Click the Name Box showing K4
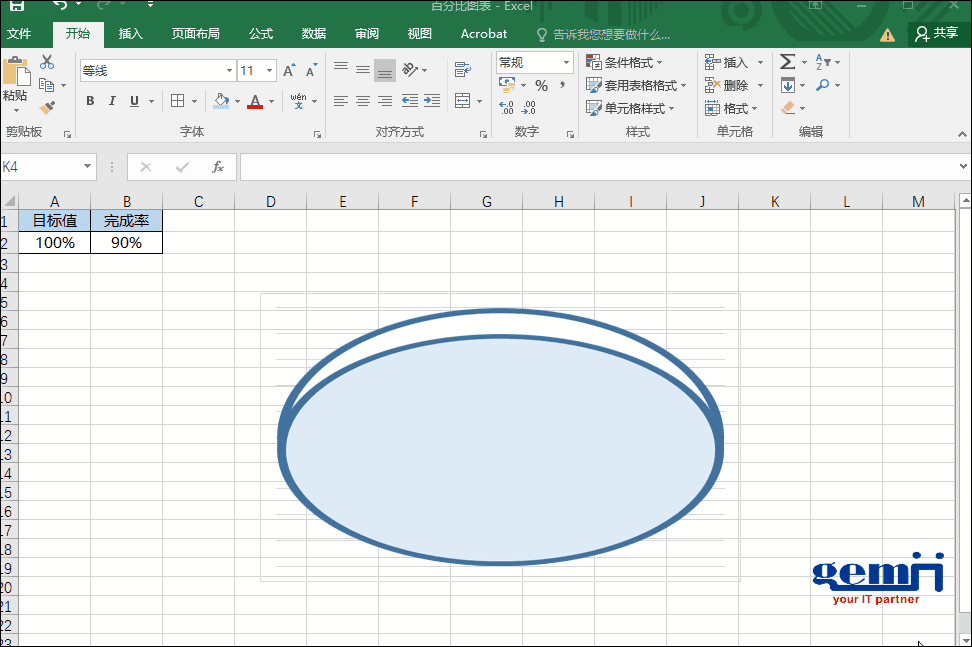The image size is (972, 647). (47, 167)
